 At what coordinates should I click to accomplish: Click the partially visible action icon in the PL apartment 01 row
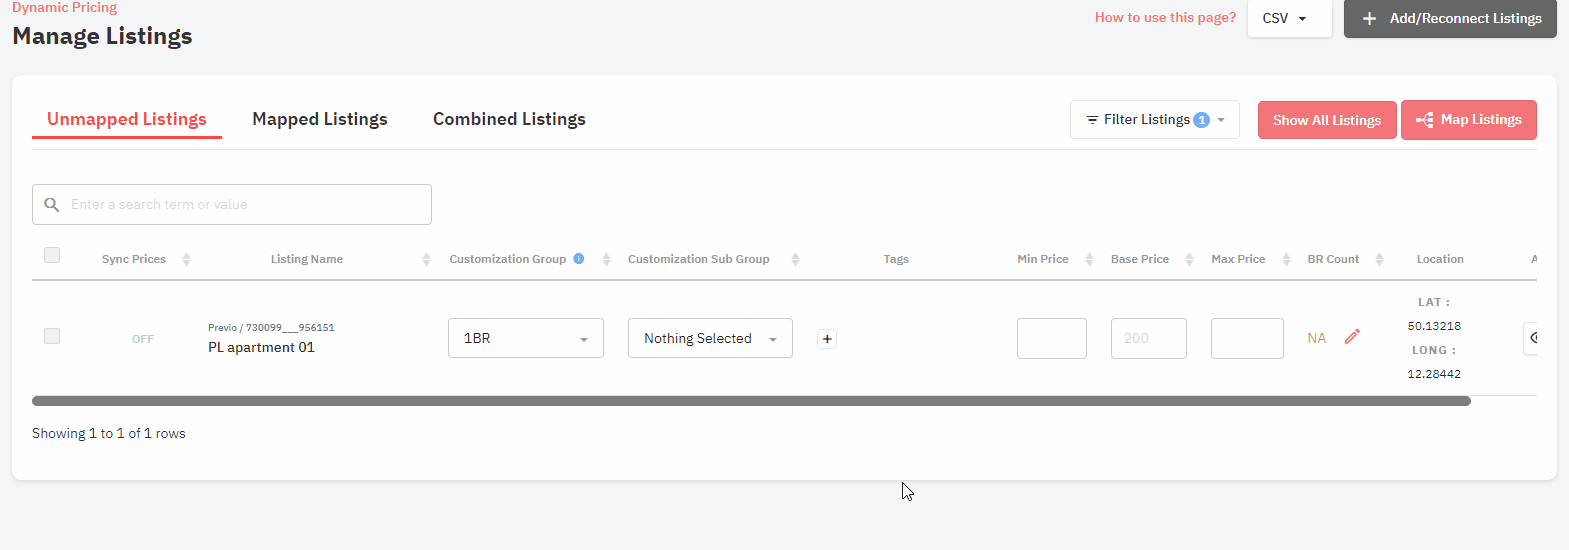1531,338
